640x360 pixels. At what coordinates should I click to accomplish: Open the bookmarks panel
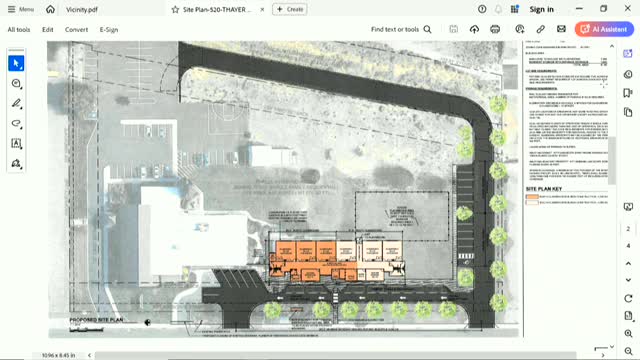[x=628, y=93]
